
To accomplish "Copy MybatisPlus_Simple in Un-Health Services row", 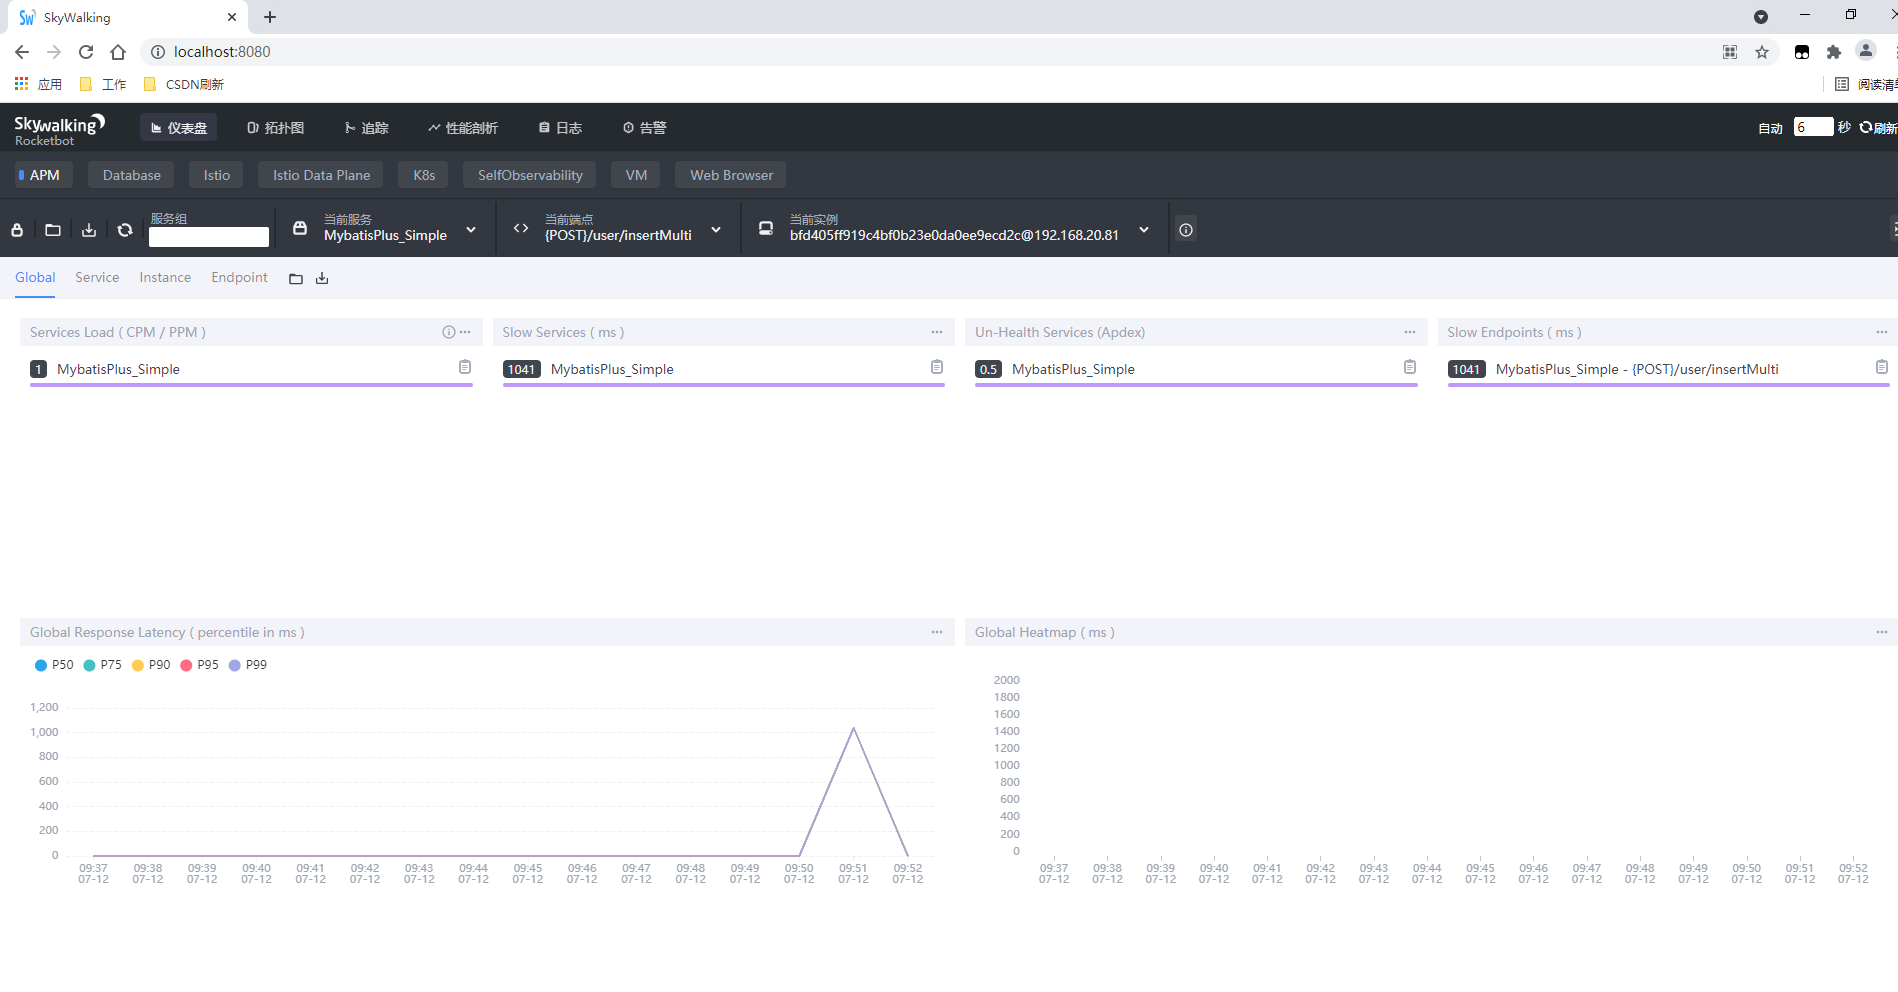I will click(1410, 367).
